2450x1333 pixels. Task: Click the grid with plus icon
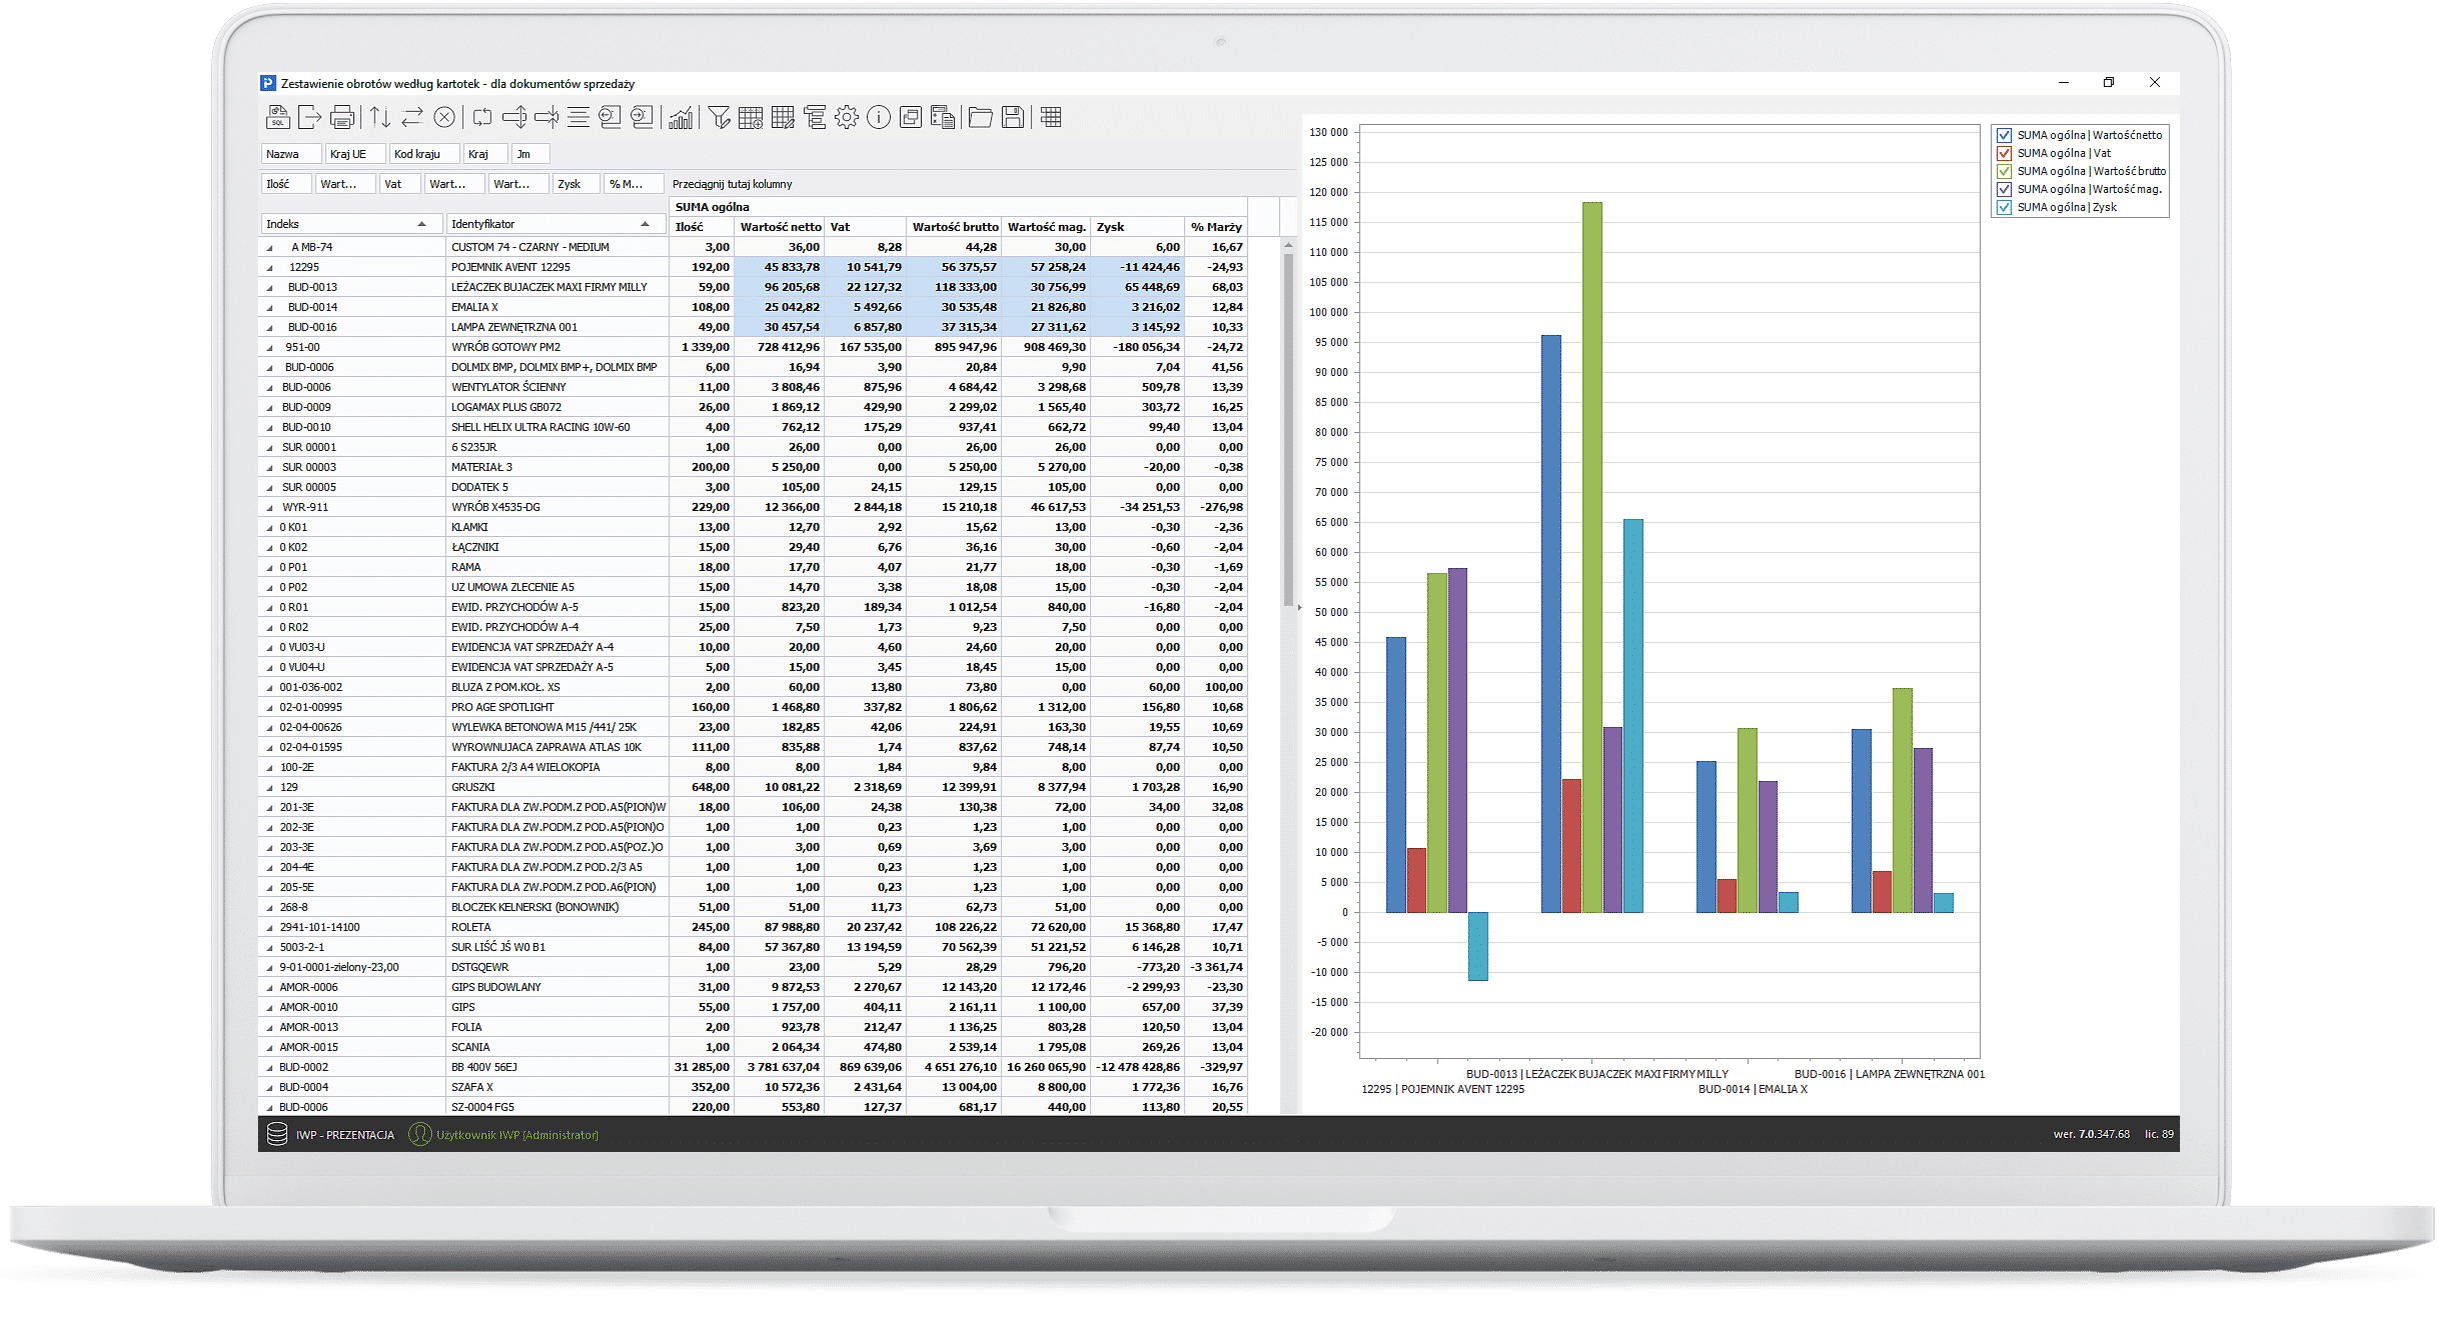(751, 118)
